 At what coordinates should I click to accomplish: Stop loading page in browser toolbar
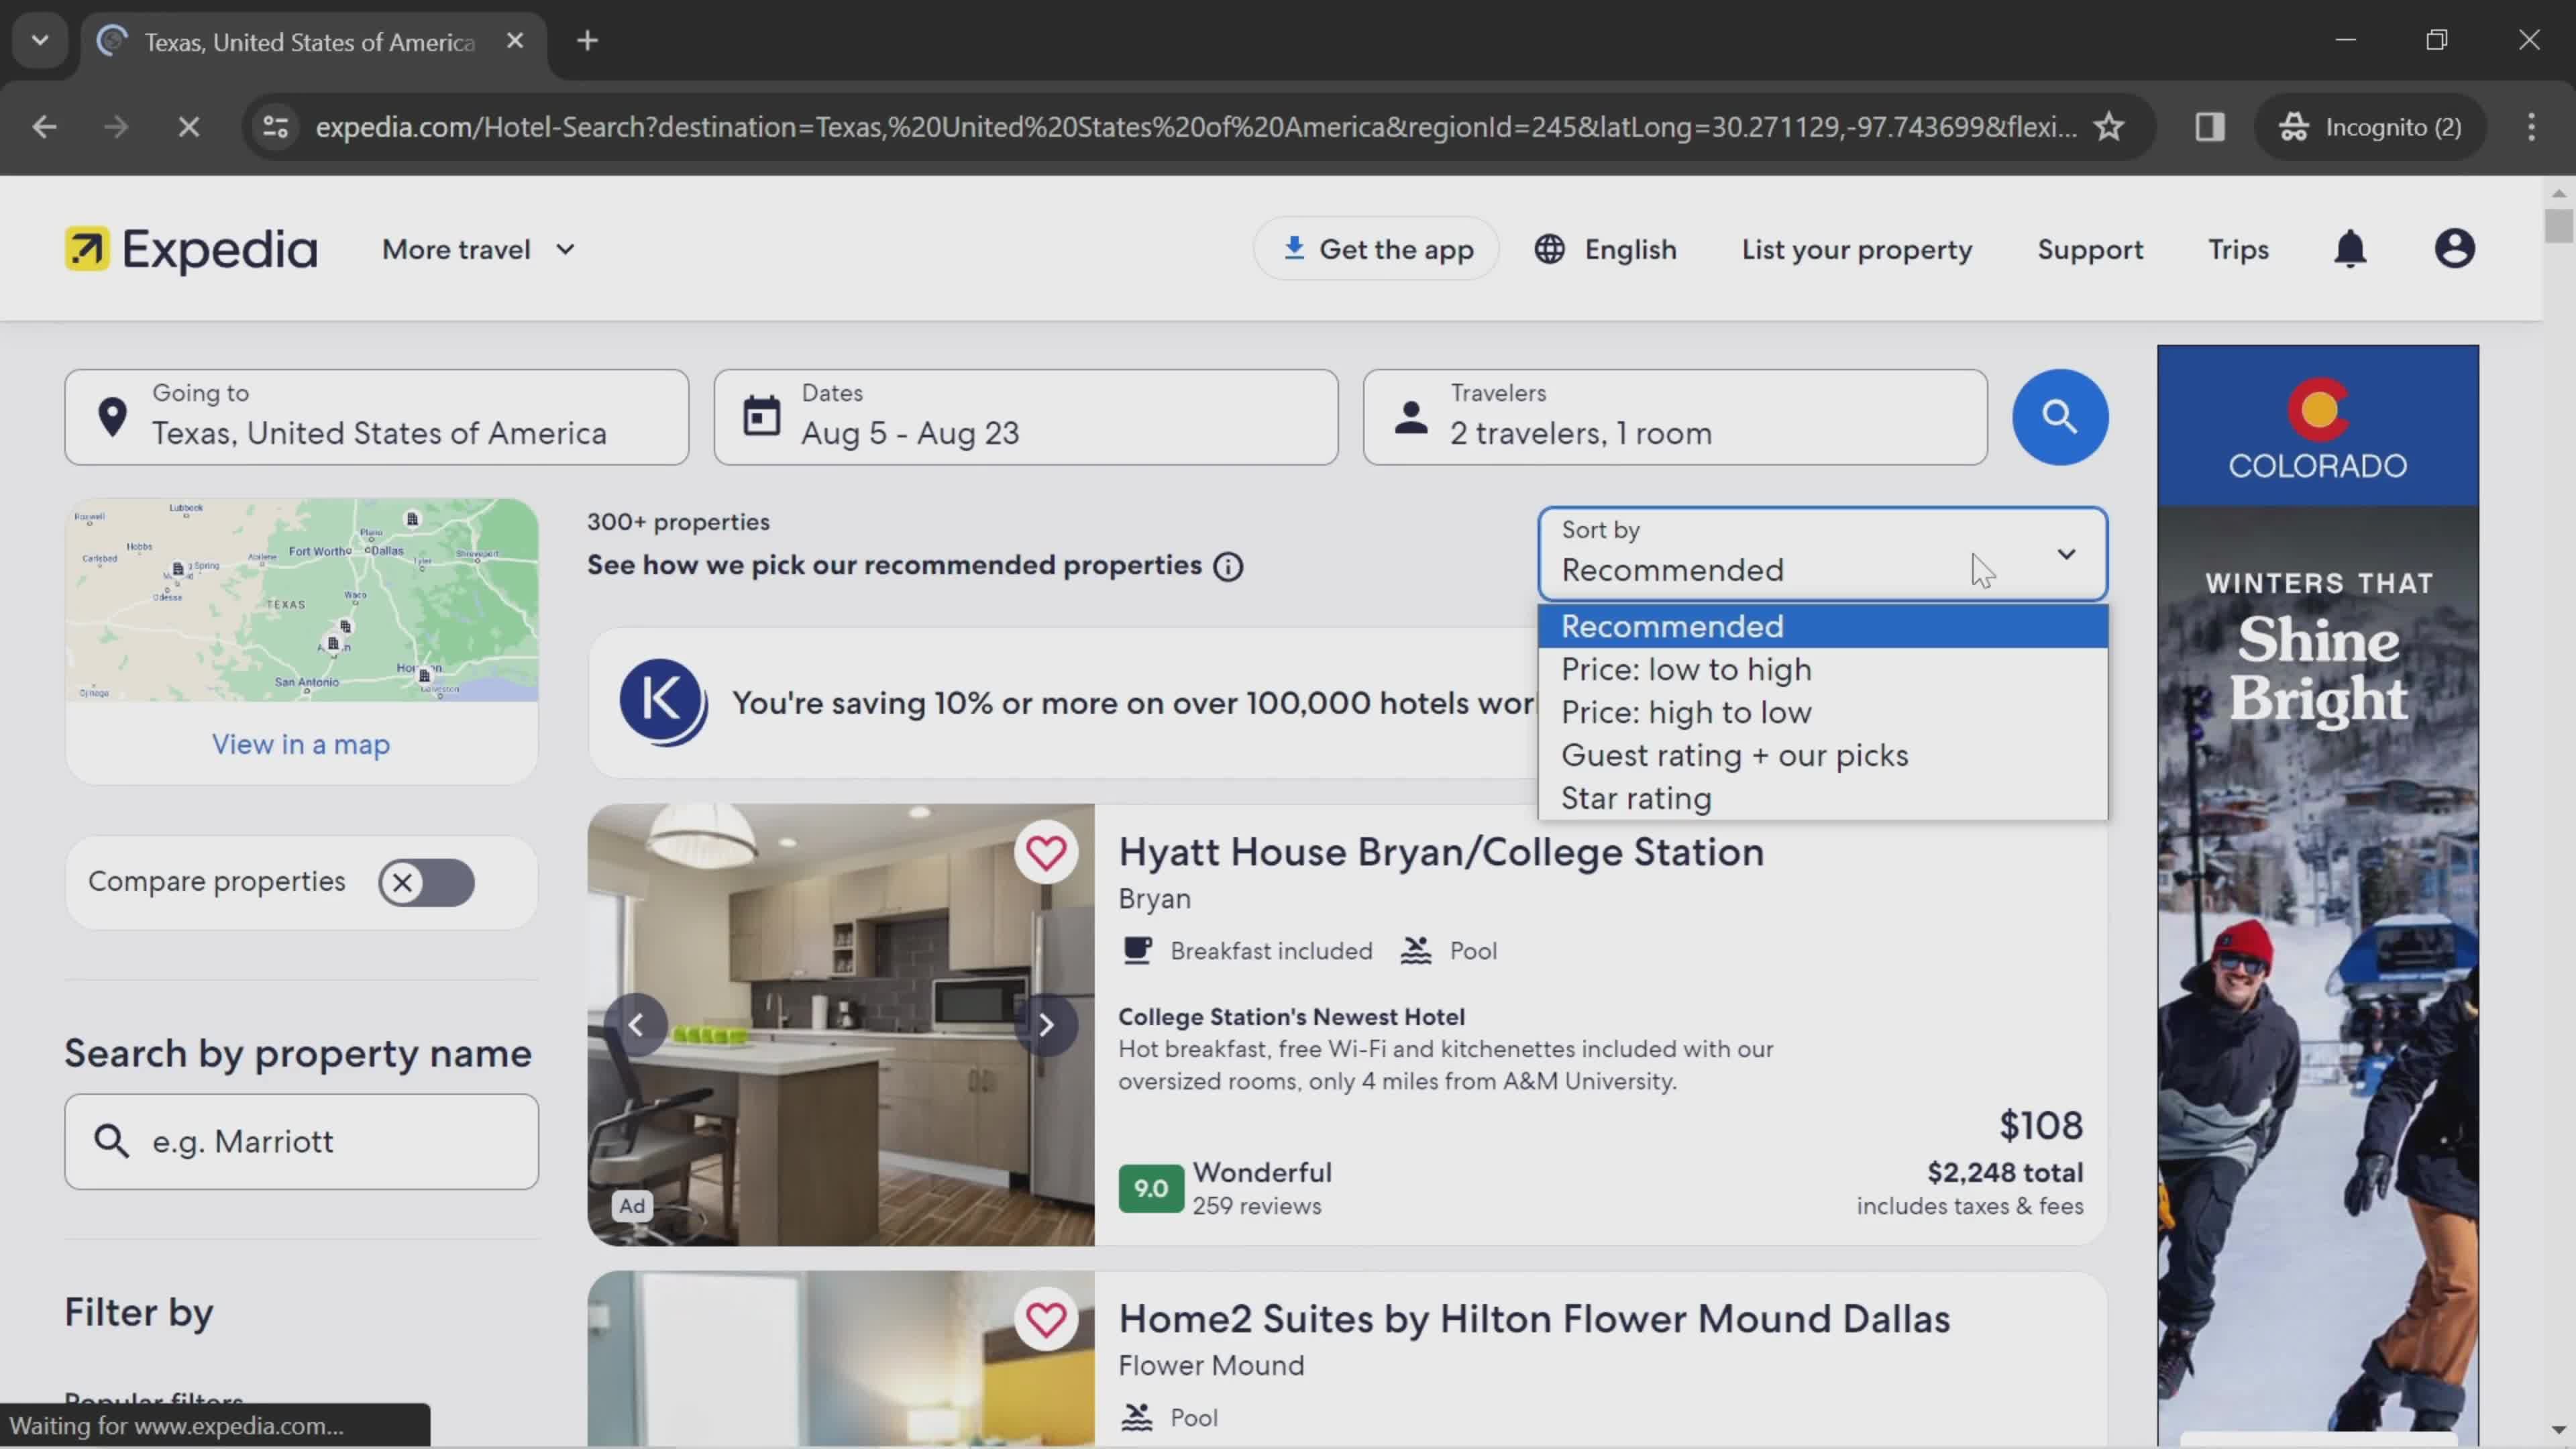(188, 127)
